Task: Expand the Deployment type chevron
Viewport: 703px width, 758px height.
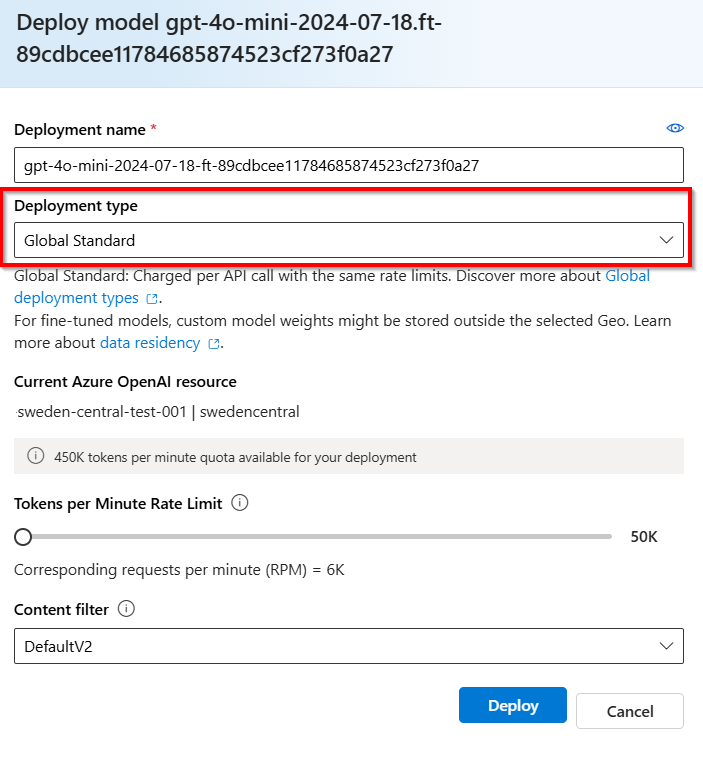Action: (666, 240)
